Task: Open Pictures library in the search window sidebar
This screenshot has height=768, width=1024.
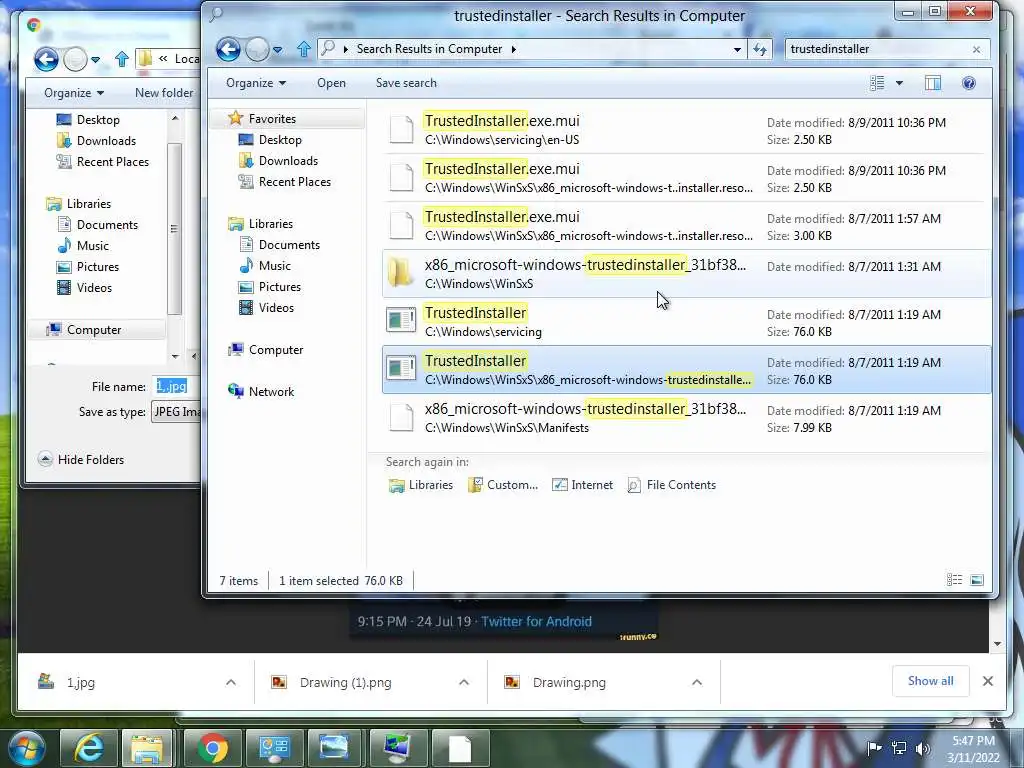Action: point(280,287)
